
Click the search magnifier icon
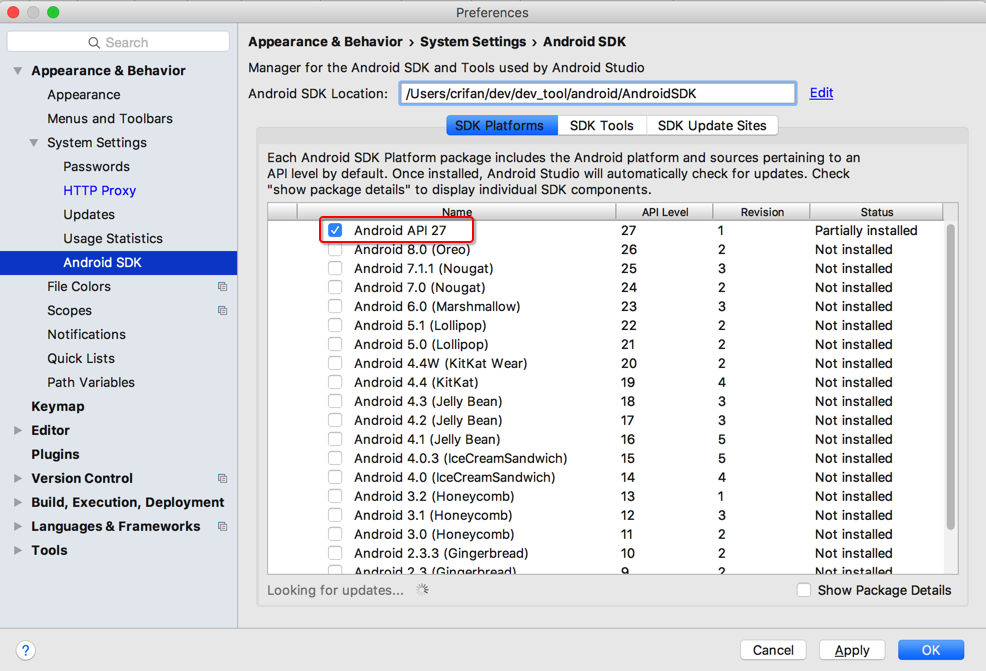pyautogui.click(x=94, y=43)
